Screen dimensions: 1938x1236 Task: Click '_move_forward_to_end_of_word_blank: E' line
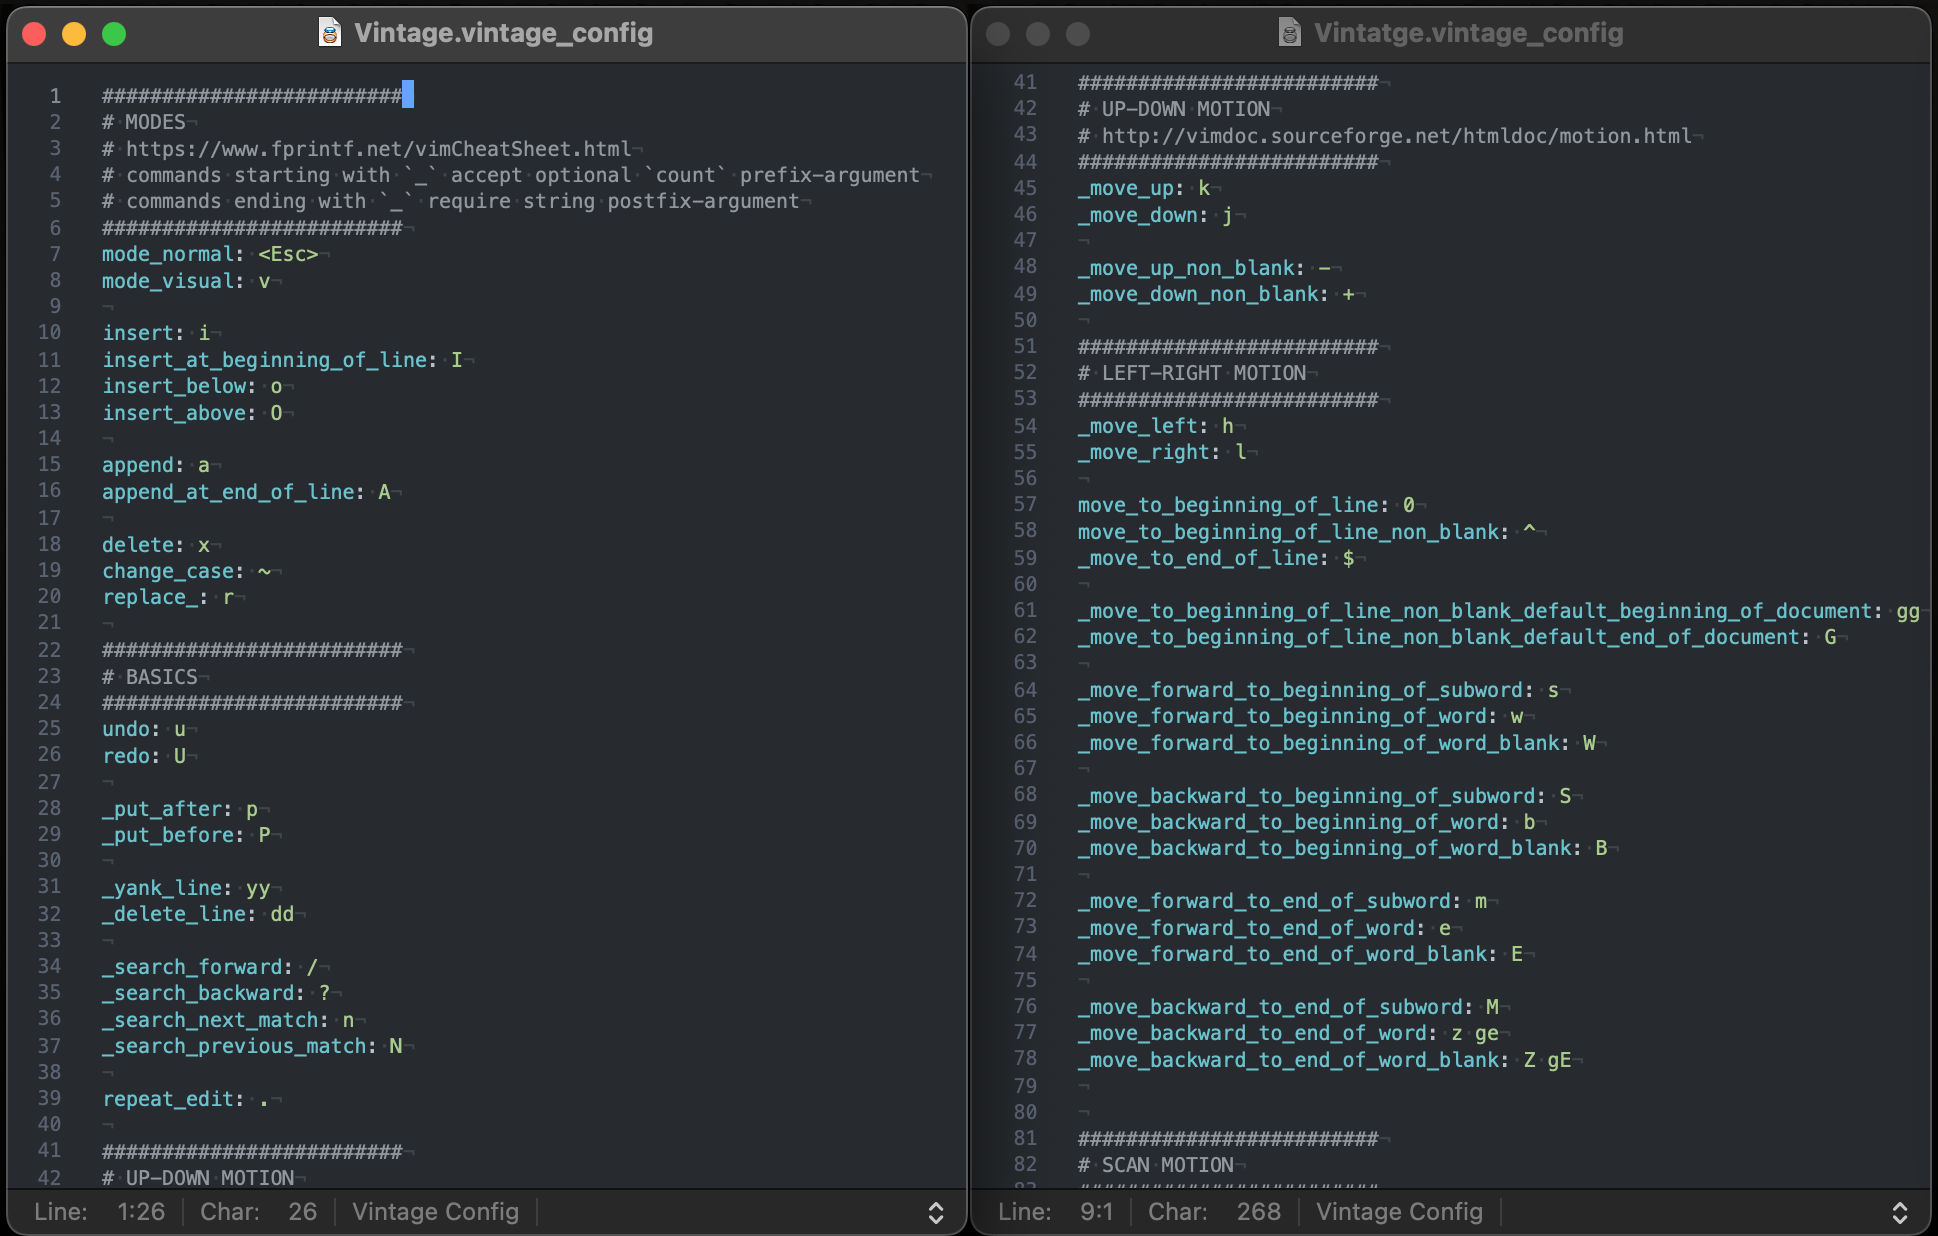pos(1300,954)
